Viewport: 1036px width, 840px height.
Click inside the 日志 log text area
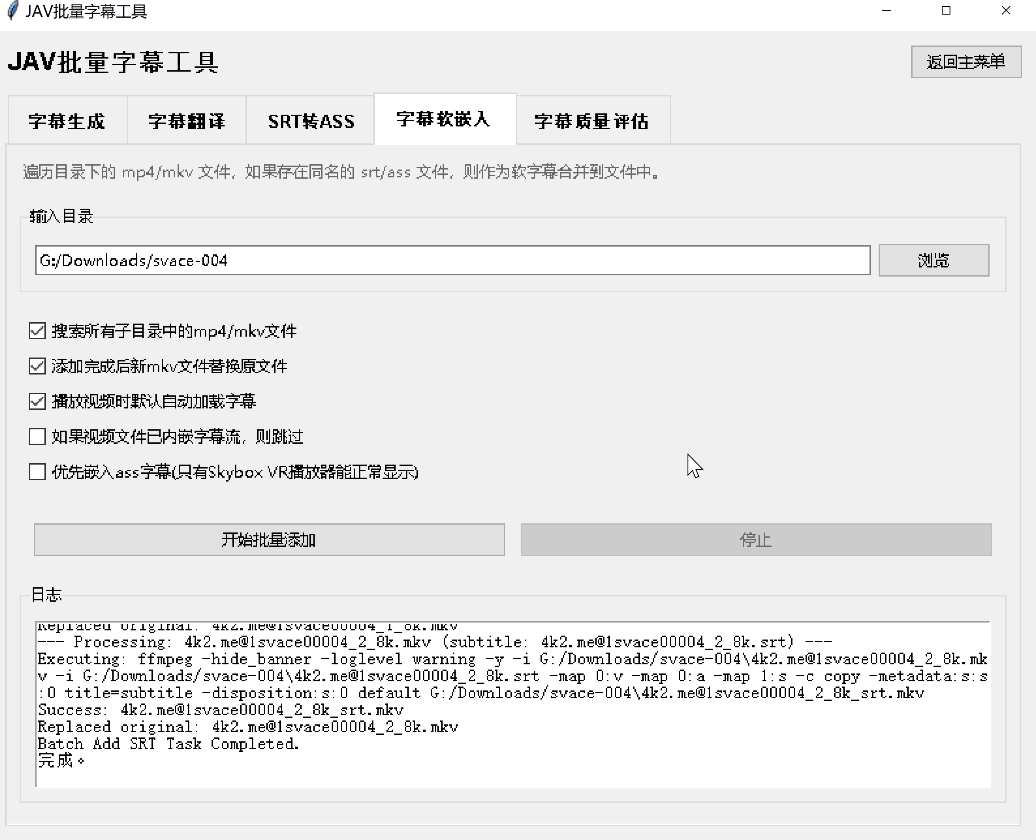[513, 705]
